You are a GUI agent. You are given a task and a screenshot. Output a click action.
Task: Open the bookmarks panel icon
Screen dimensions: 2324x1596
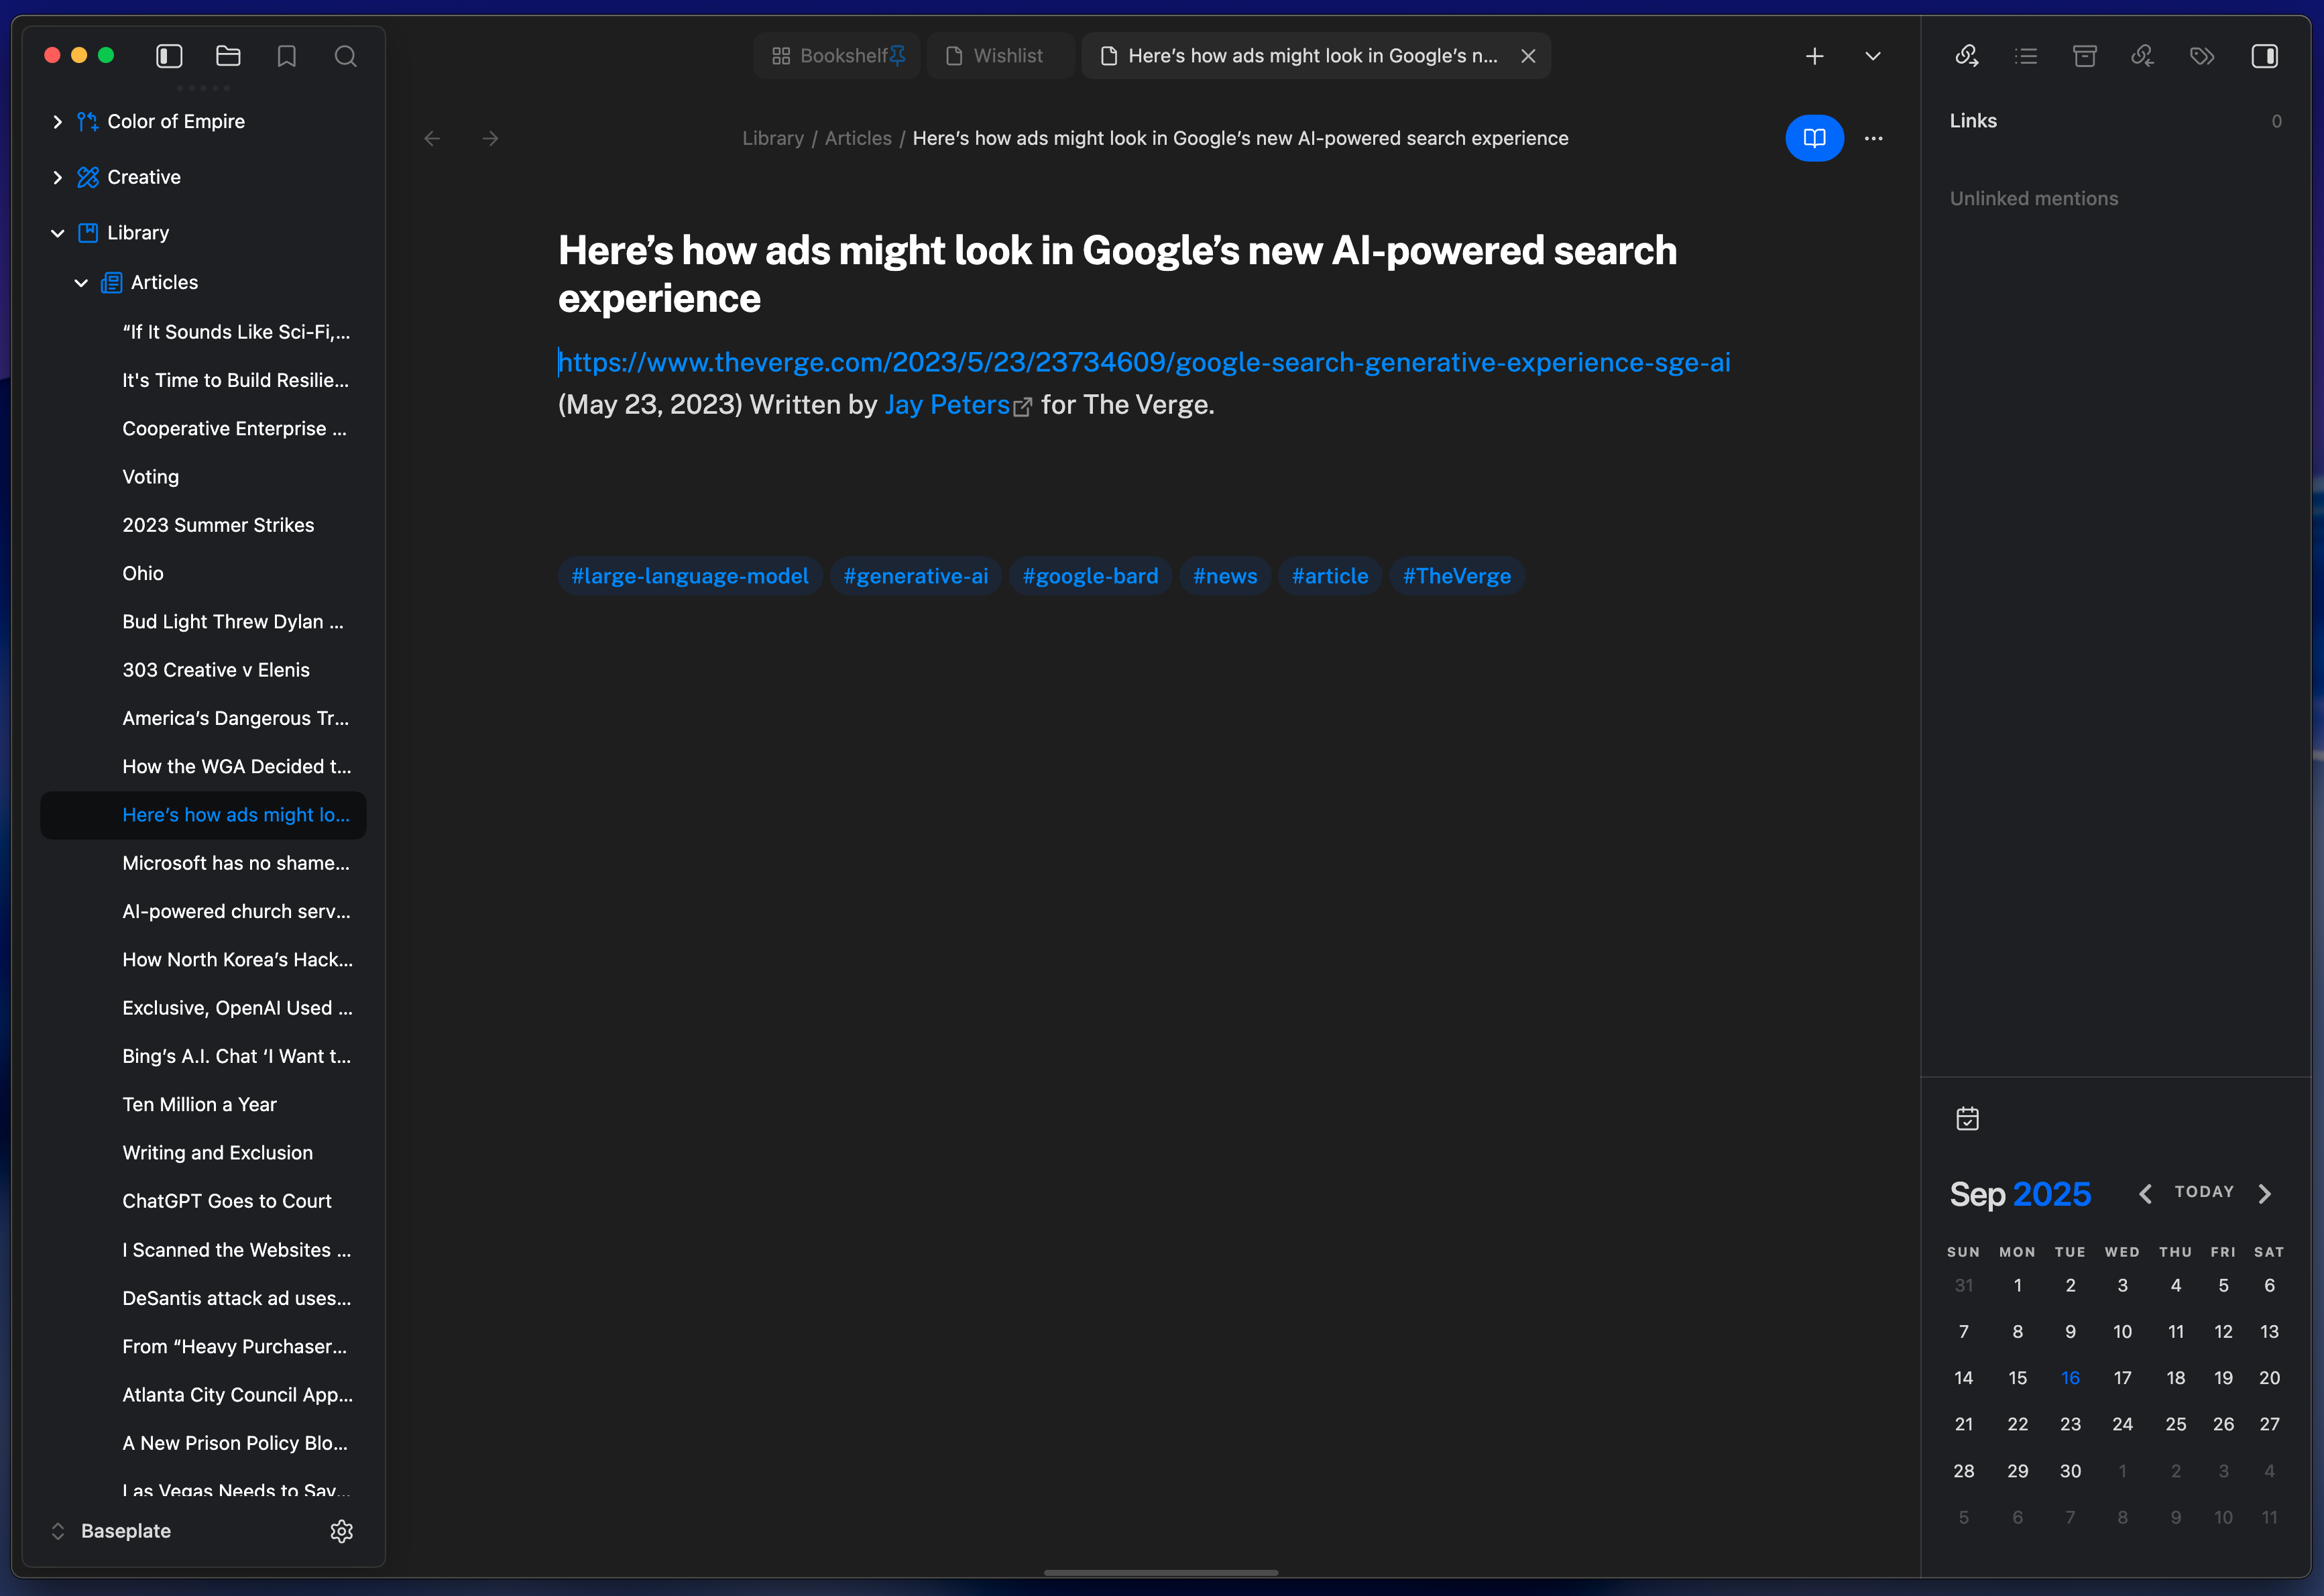(287, 56)
